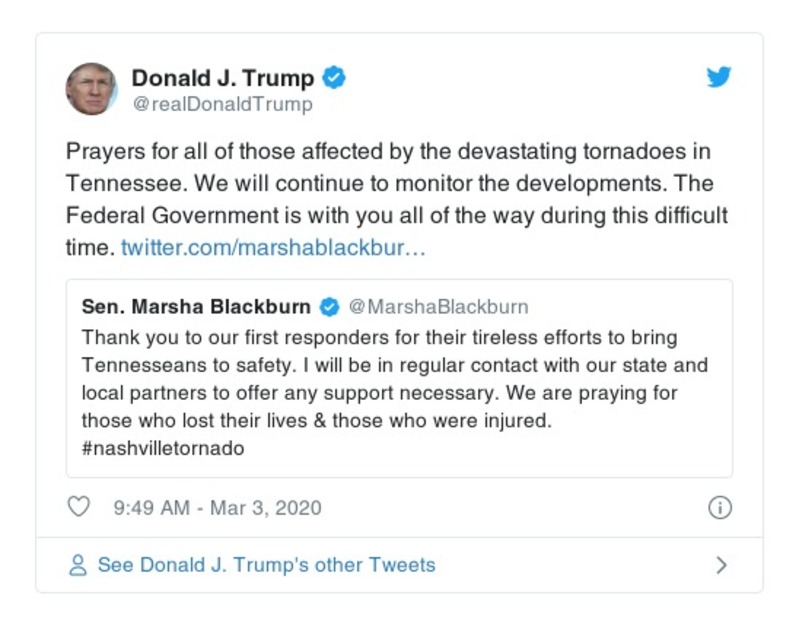
Task: Open the profile avatar photo
Action: [91, 89]
